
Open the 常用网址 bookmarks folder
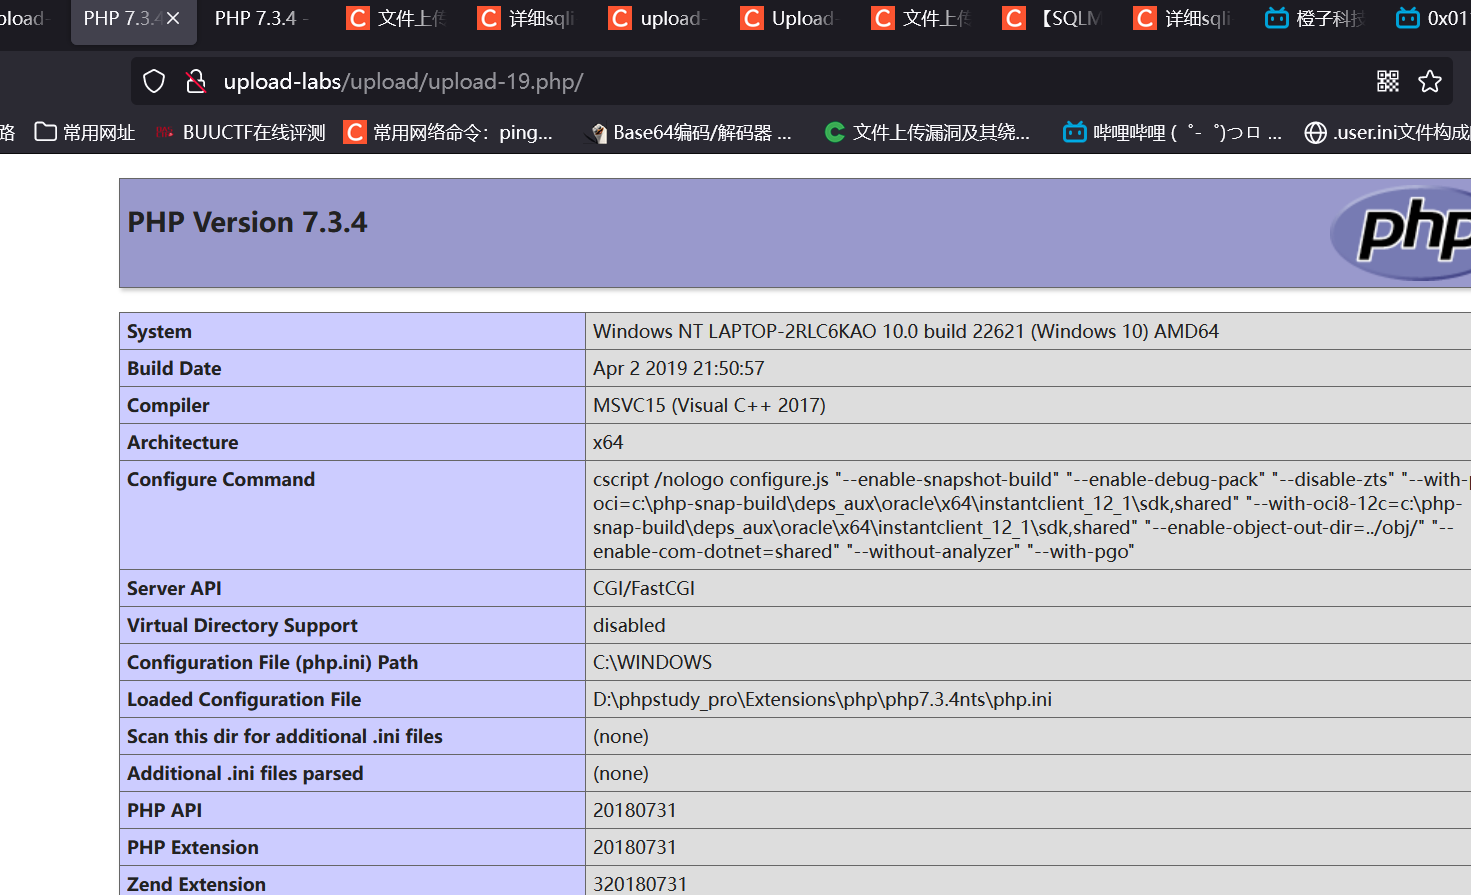tap(85, 132)
